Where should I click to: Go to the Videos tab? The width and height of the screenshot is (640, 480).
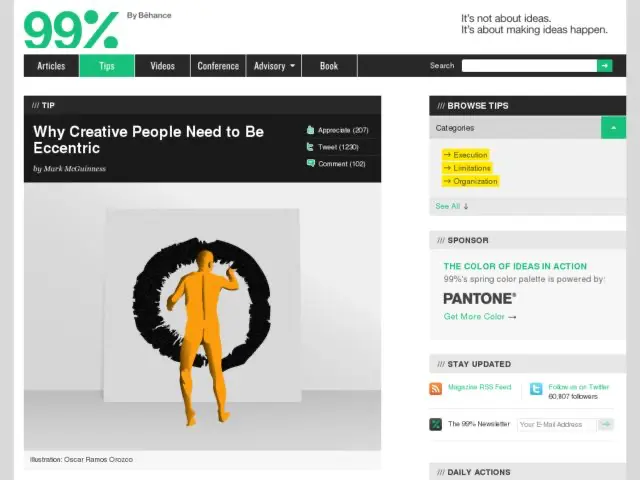[x=163, y=66]
